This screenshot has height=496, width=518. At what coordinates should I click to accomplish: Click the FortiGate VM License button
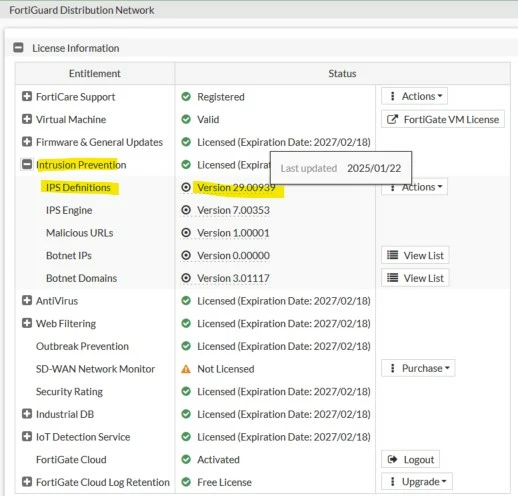pos(443,119)
